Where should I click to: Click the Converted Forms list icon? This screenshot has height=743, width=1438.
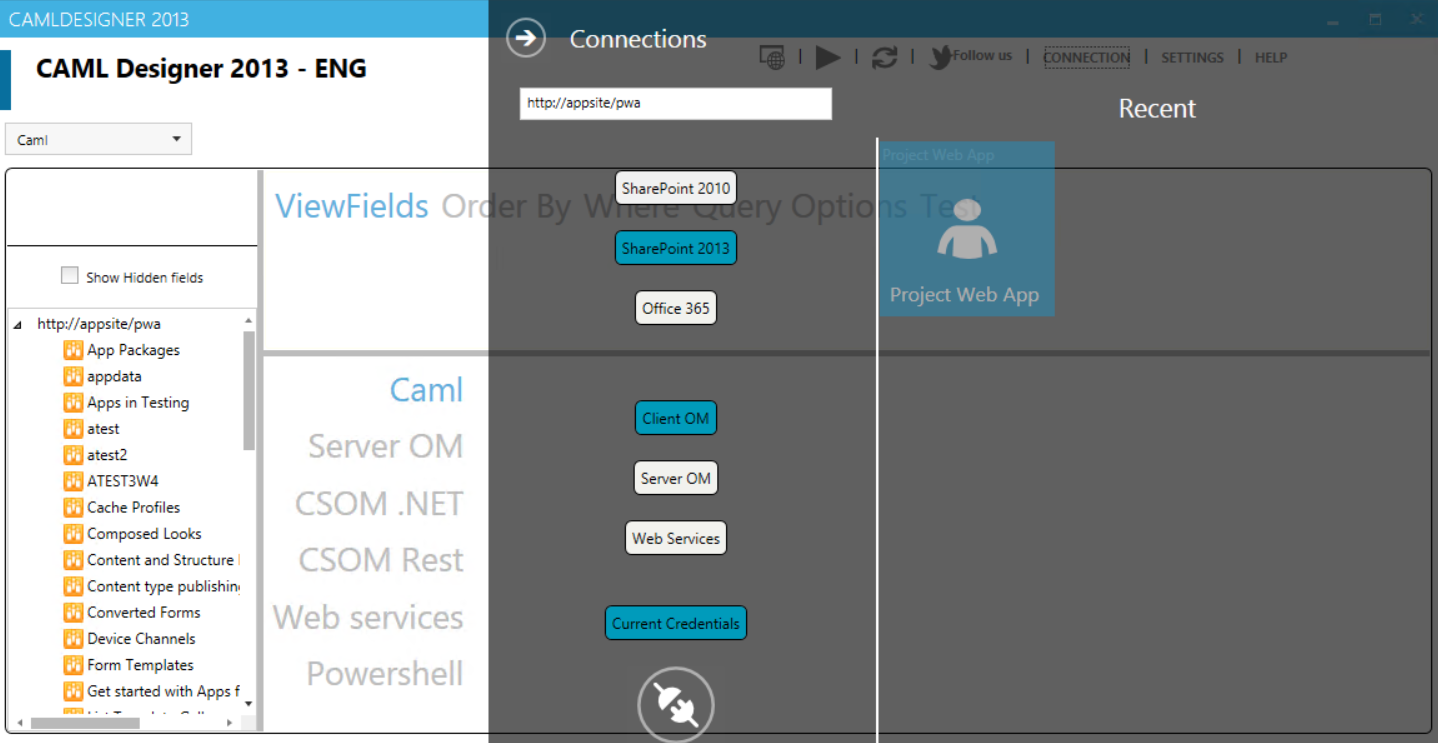coord(73,612)
